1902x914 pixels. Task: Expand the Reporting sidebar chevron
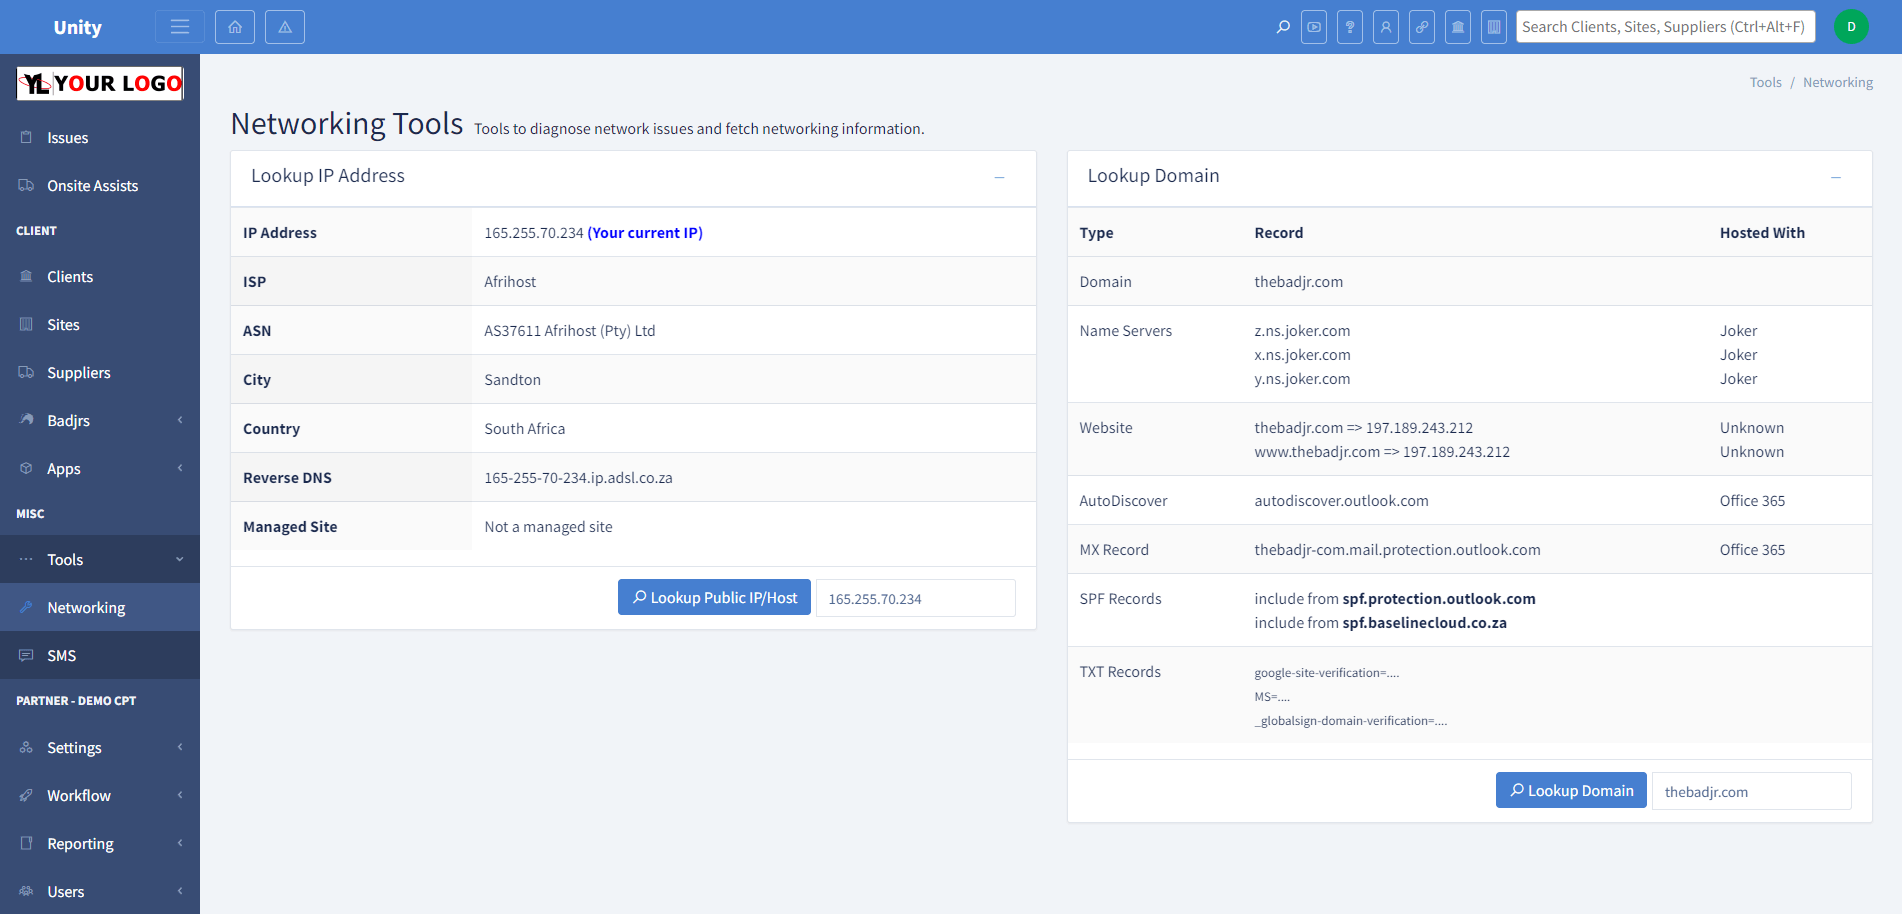point(180,843)
